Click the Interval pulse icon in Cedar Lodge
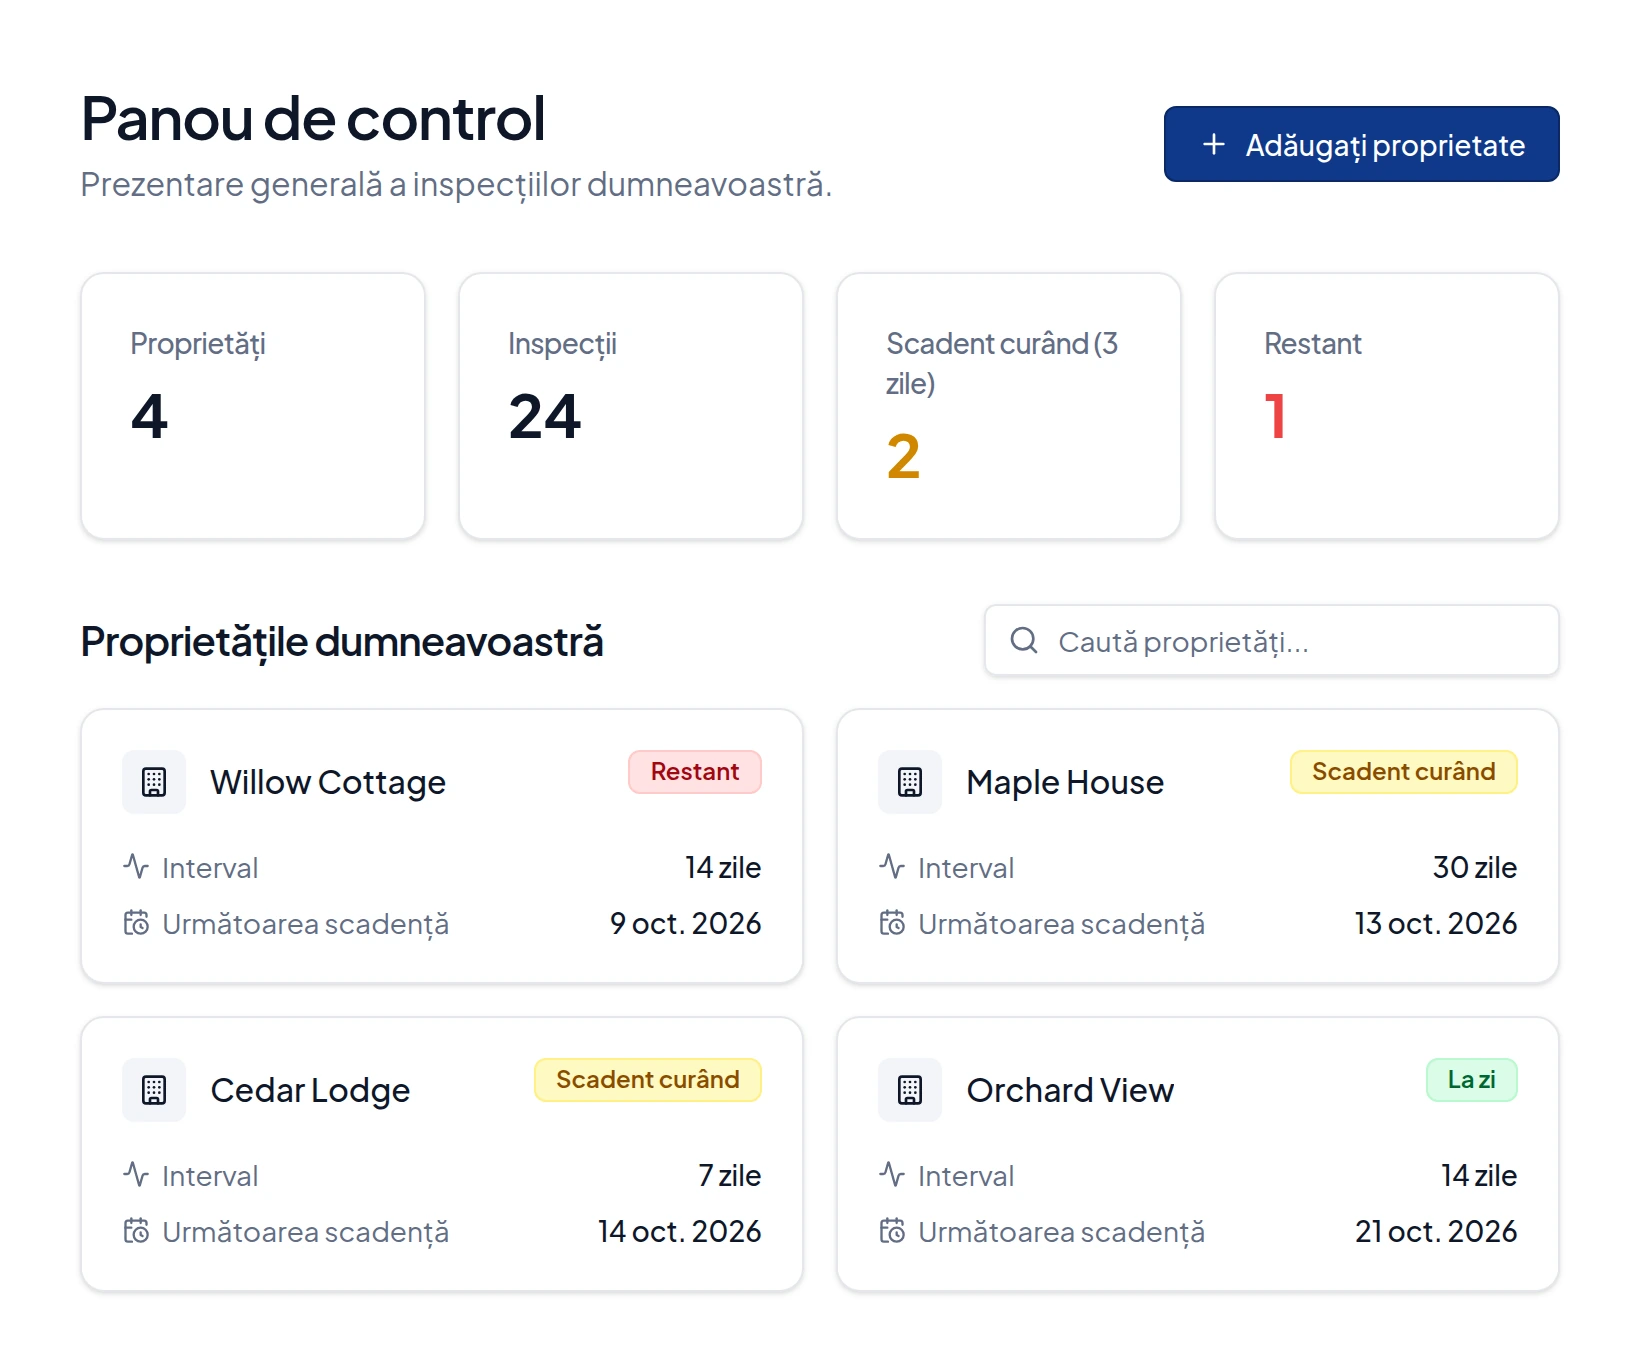The height and width of the screenshot is (1372, 1640). [x=136, y=1174]
